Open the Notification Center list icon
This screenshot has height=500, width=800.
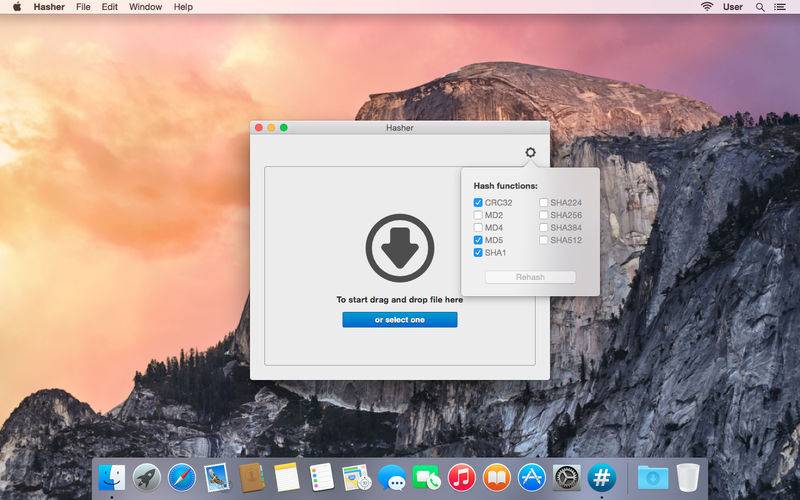(783, 7)
